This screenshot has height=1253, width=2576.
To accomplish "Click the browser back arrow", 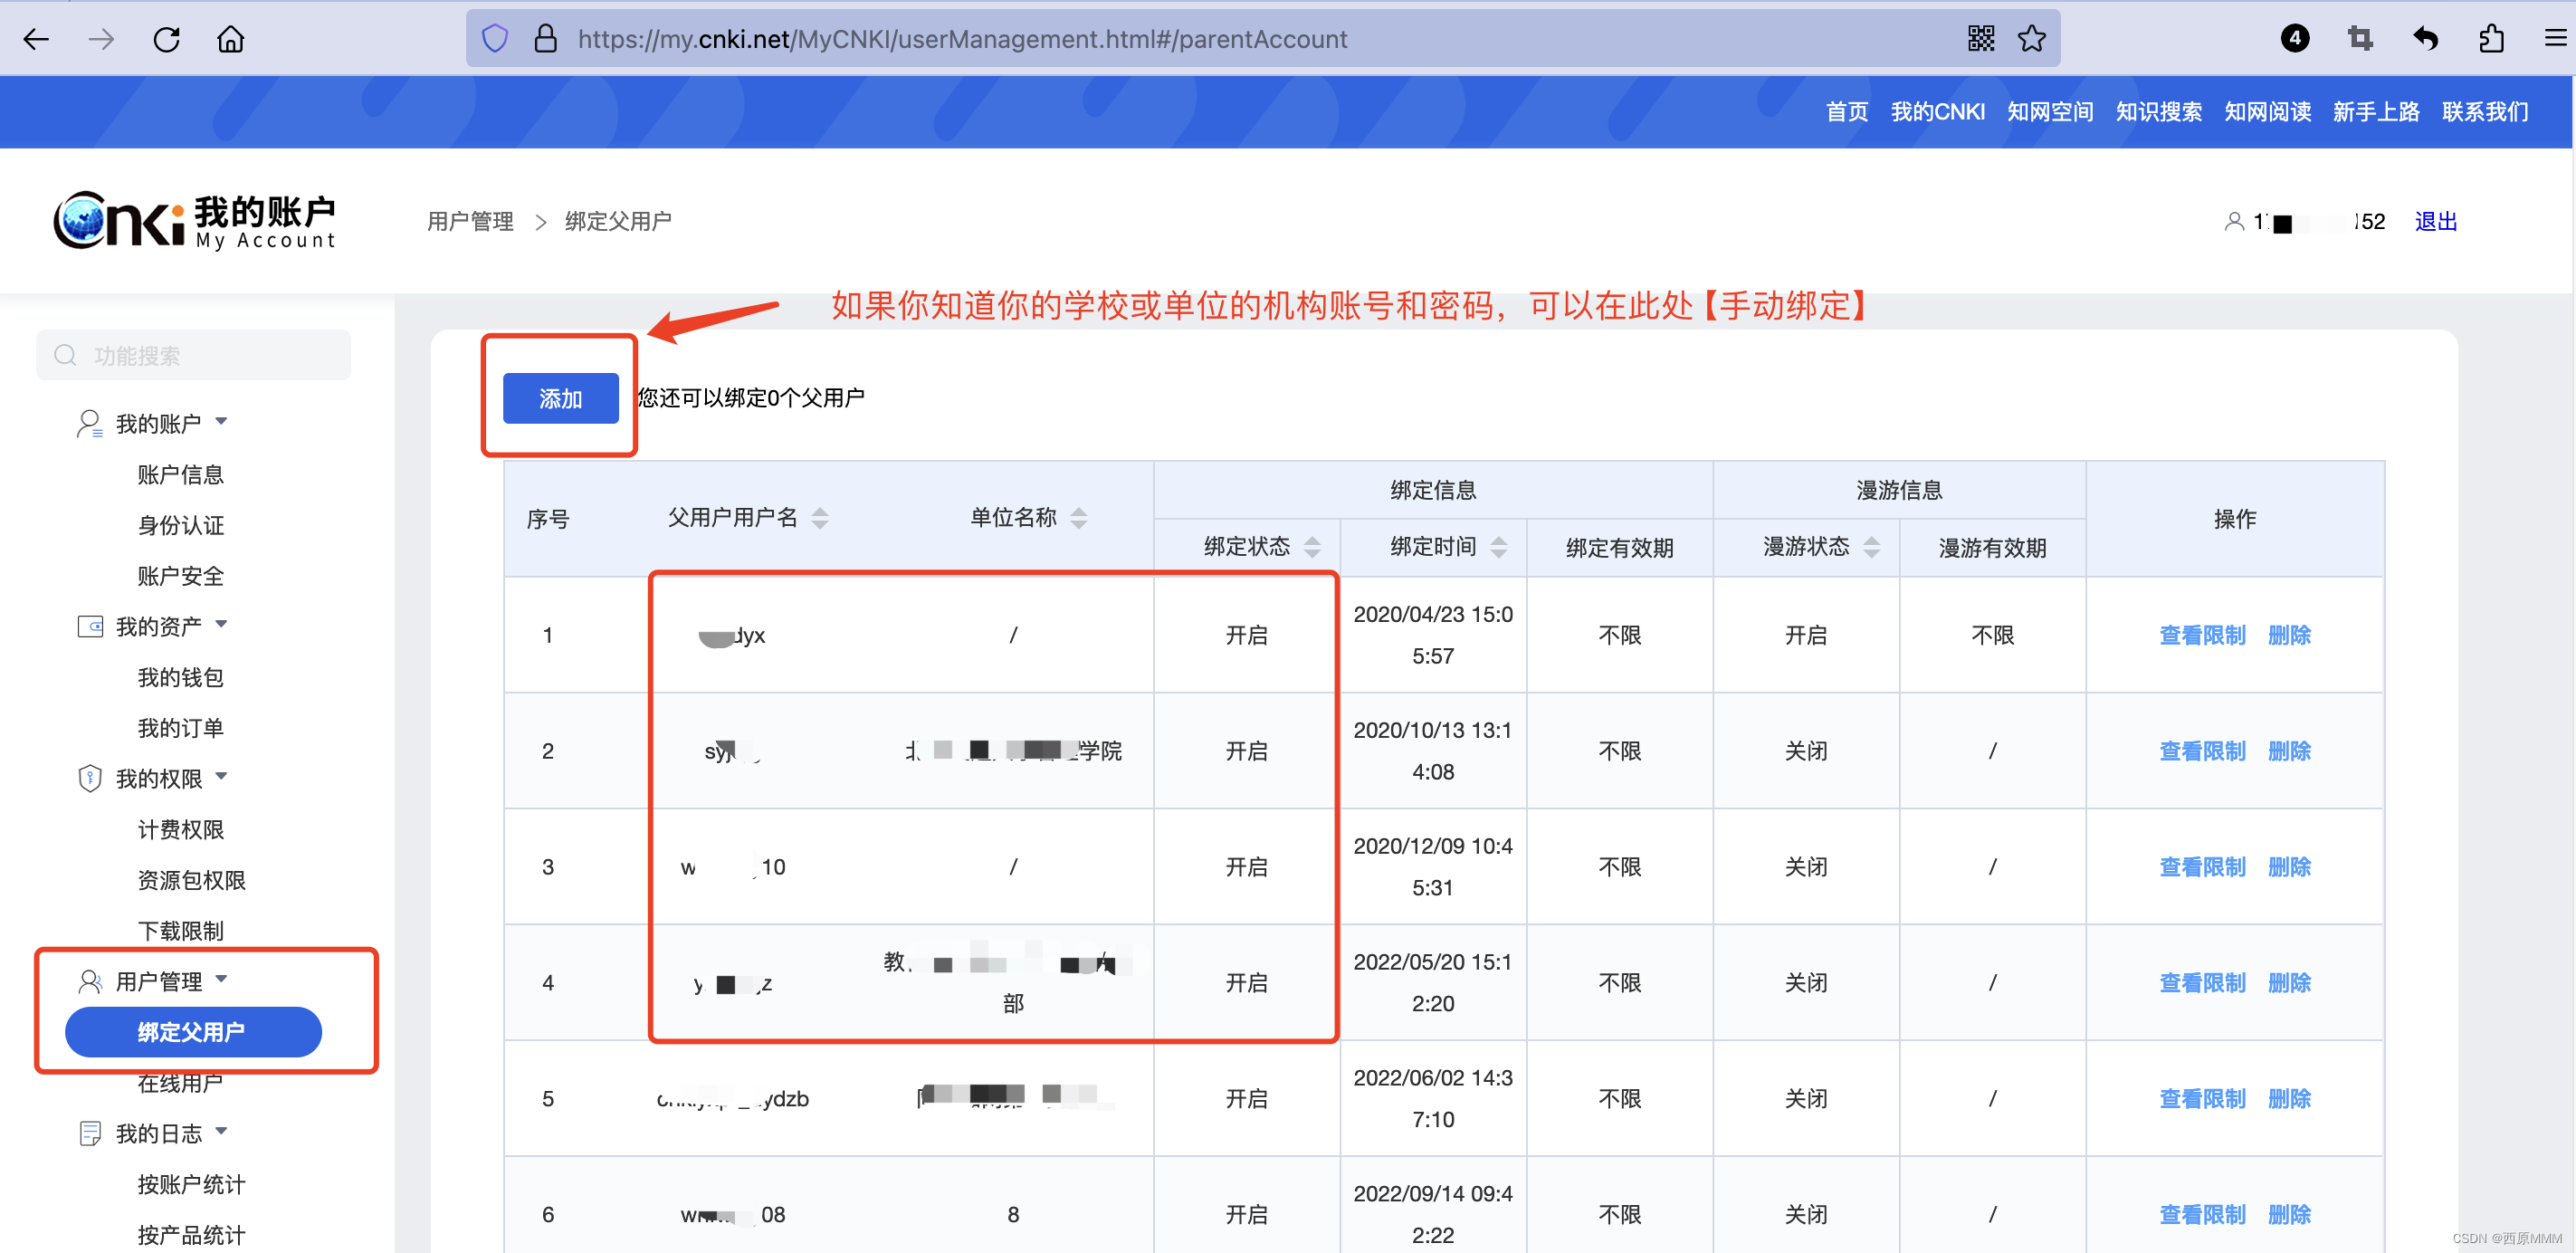I will click(x=36, y=39).
